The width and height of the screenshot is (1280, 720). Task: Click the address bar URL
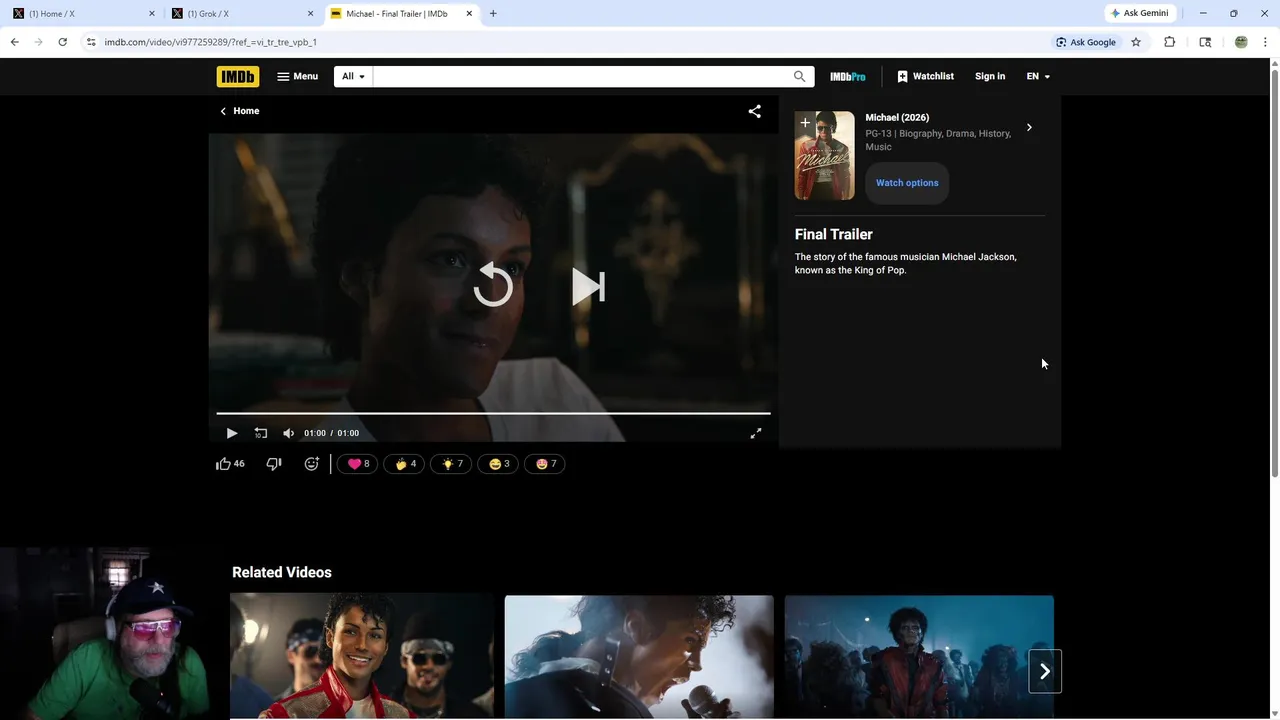click(x=210, y=42)
